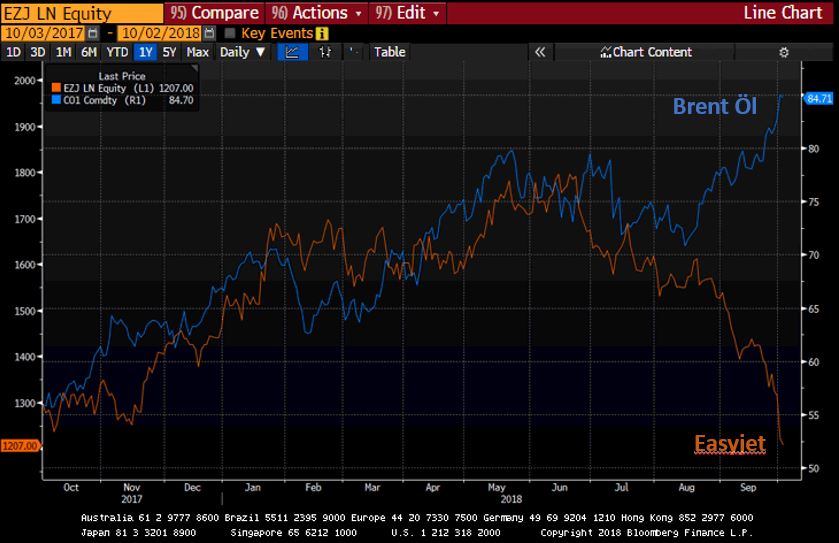Viewport: 839px width, 543px height.
Task: Set the range to 3D
Action: coord(37,52)
